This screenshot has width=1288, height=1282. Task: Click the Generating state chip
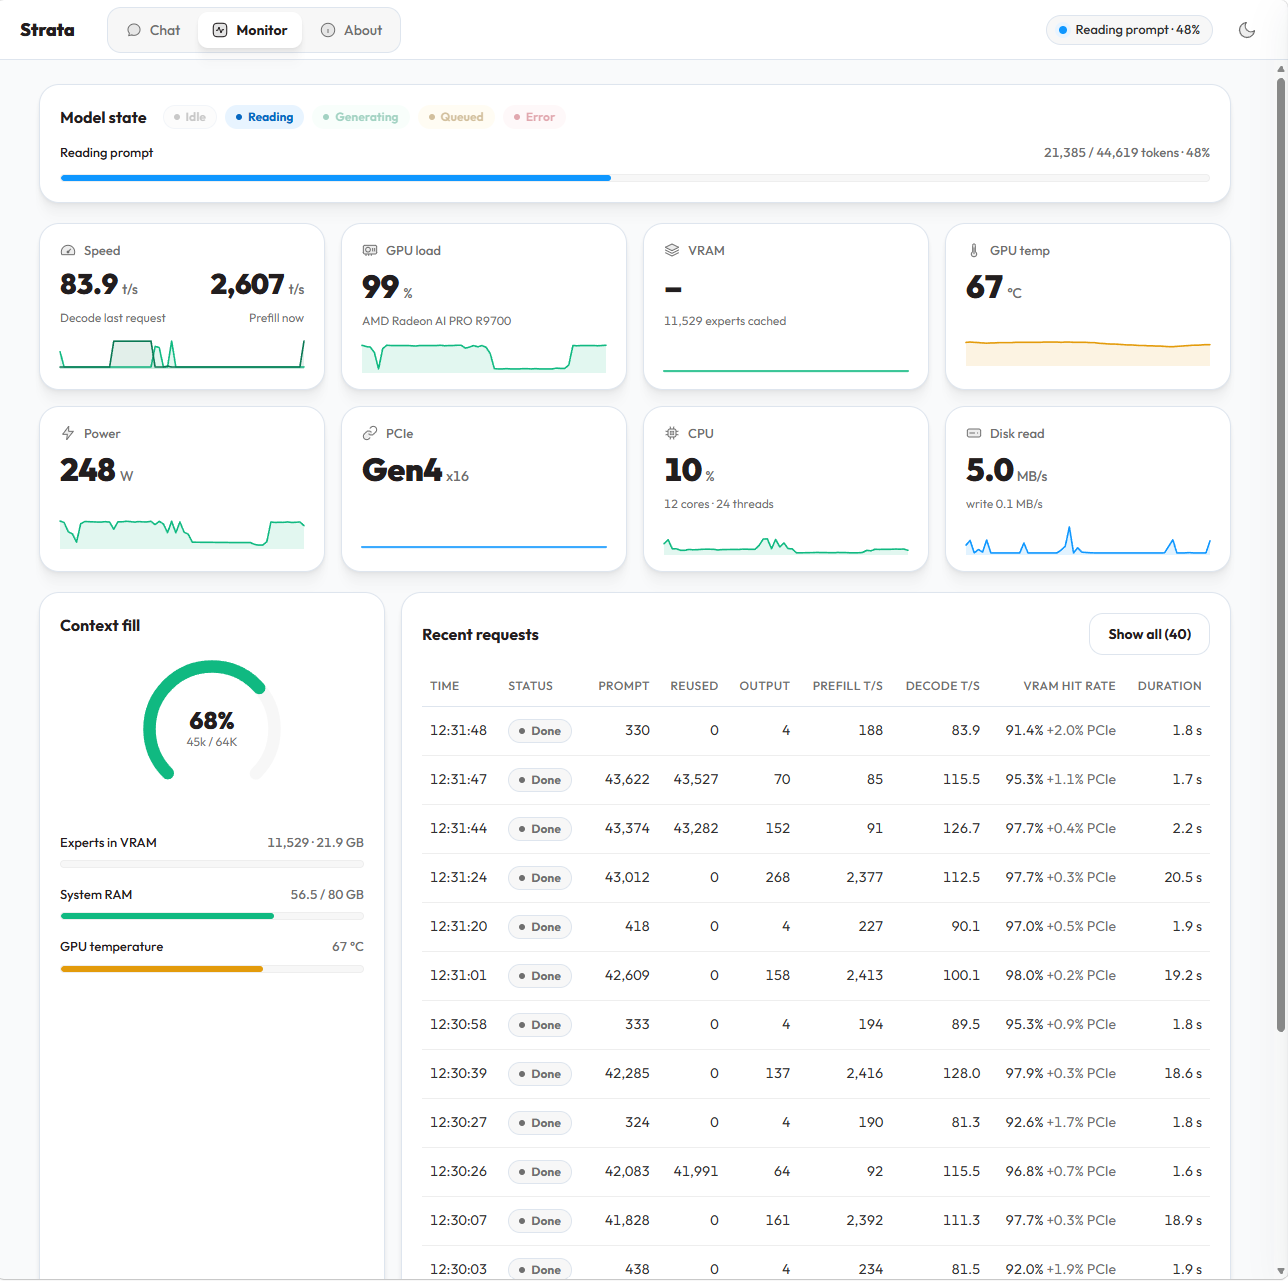pos(360,117)
